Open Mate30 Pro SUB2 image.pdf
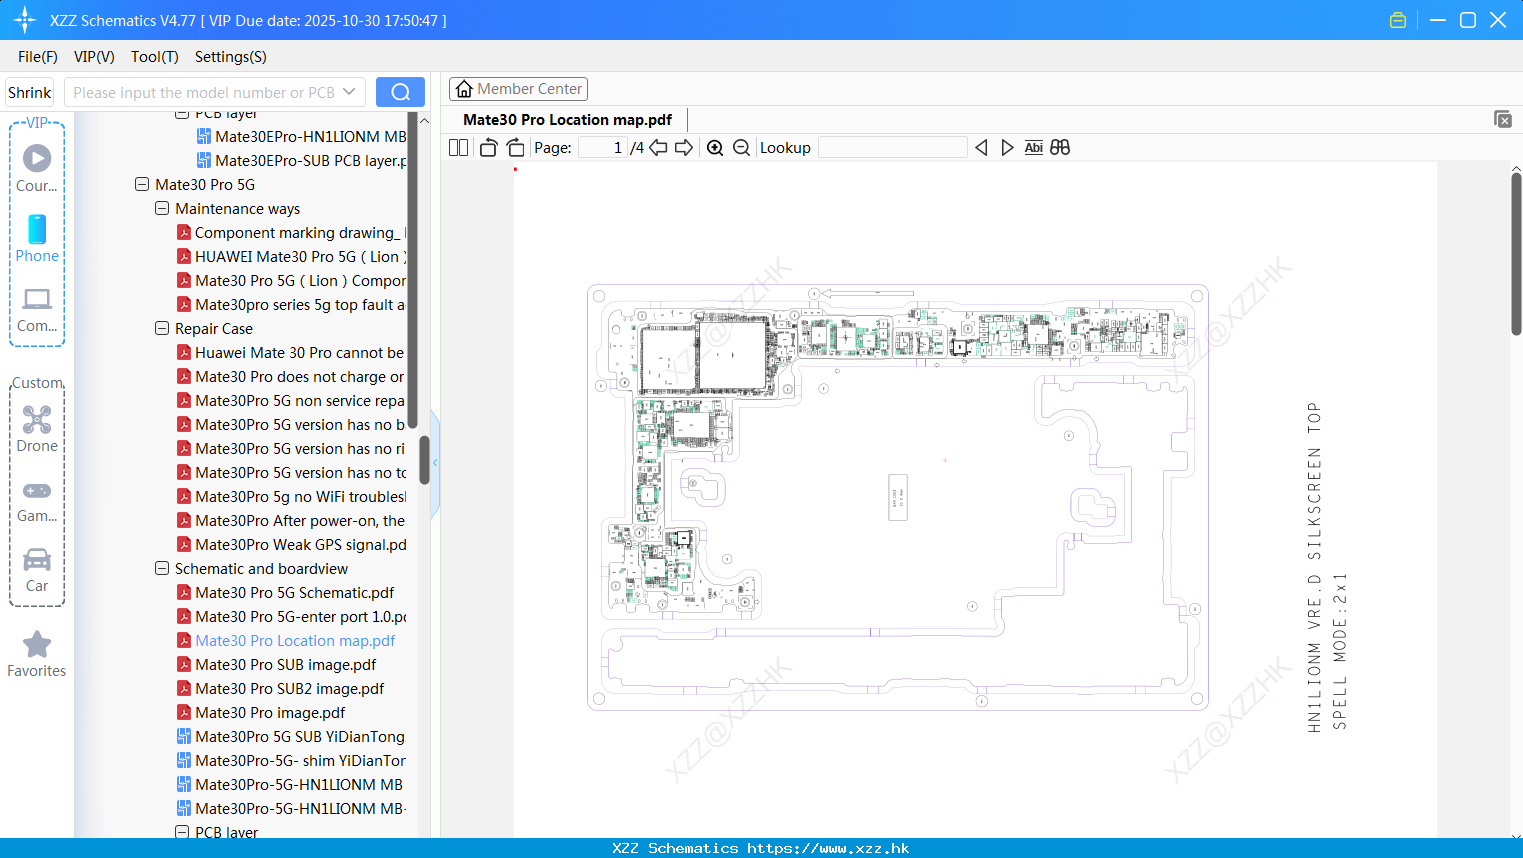Viewport: 1523px width, 858px height. tap(281, 688)
